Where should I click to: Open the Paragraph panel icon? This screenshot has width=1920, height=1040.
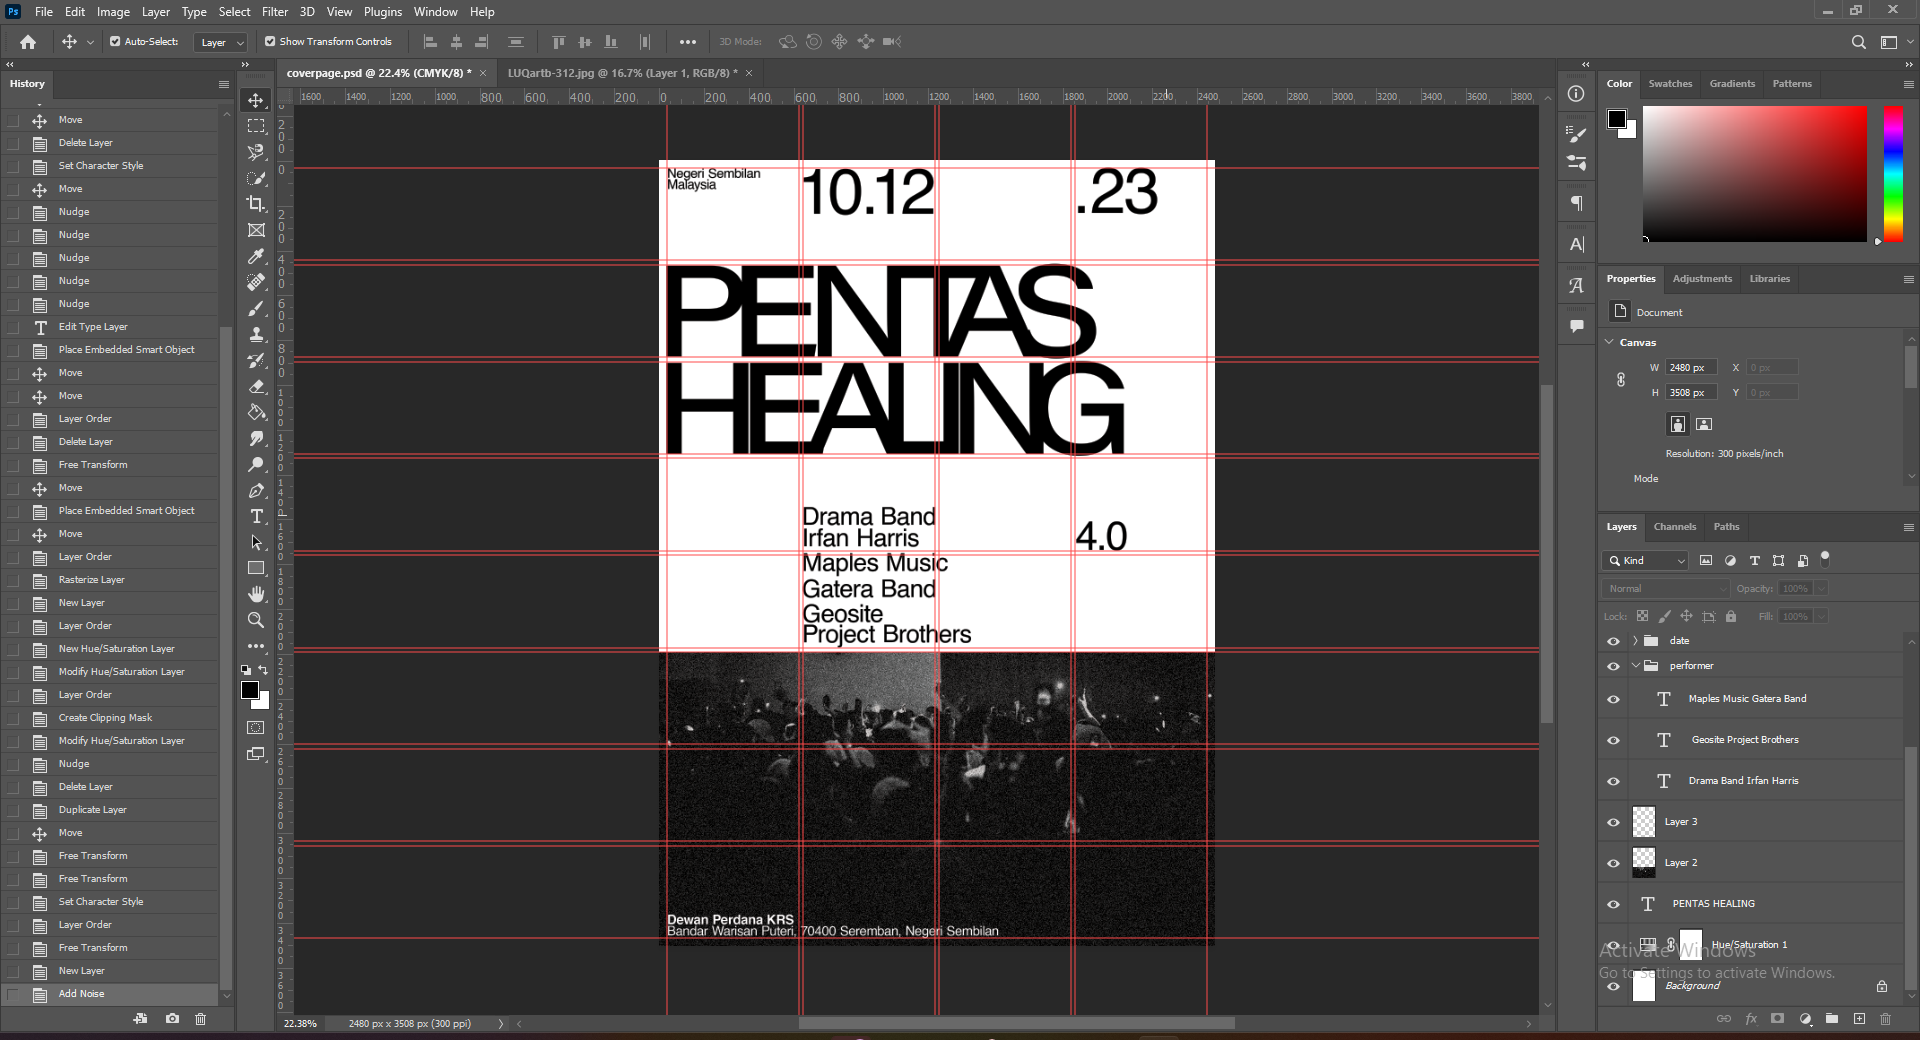[1577, 203]
